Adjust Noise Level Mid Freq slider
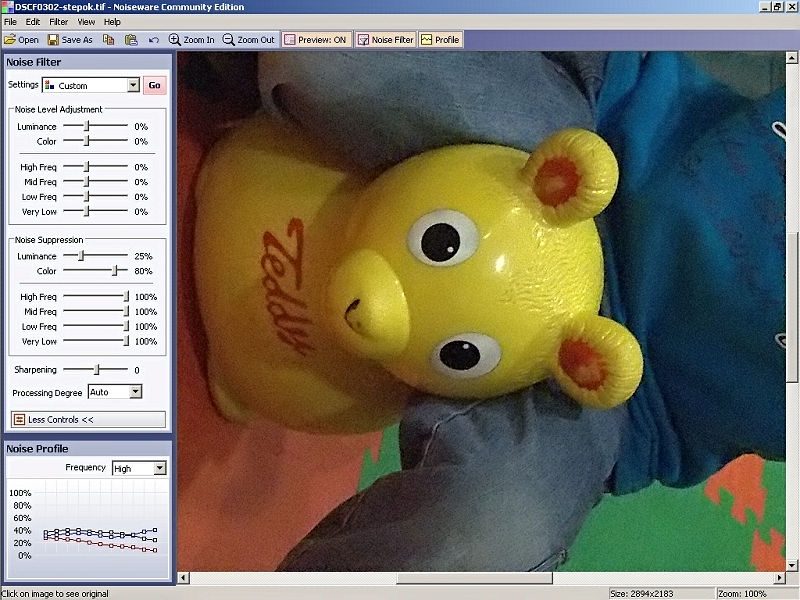Image resolution: width=800 pixels, height=600 pixels. click(87, 182)
